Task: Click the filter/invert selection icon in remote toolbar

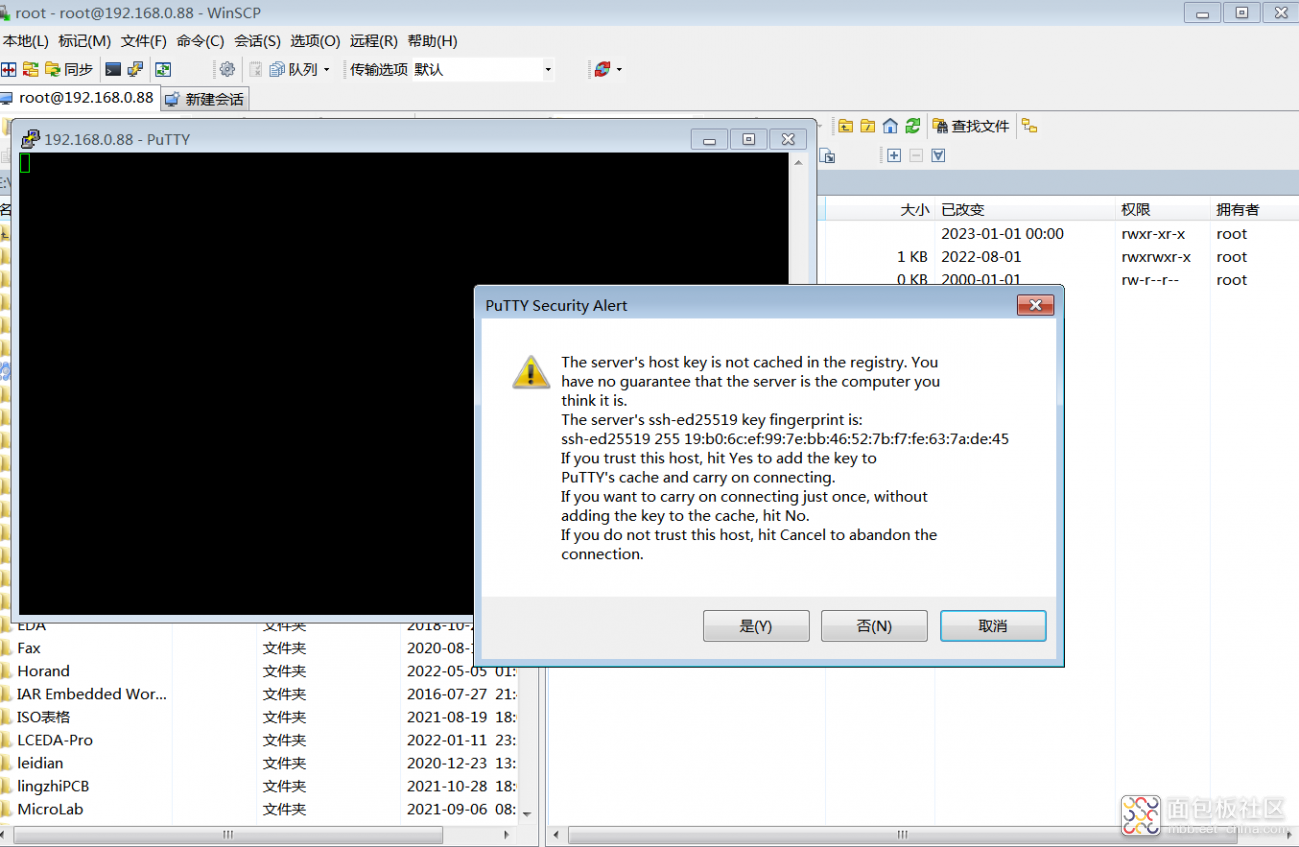Action: click(938, 155)
